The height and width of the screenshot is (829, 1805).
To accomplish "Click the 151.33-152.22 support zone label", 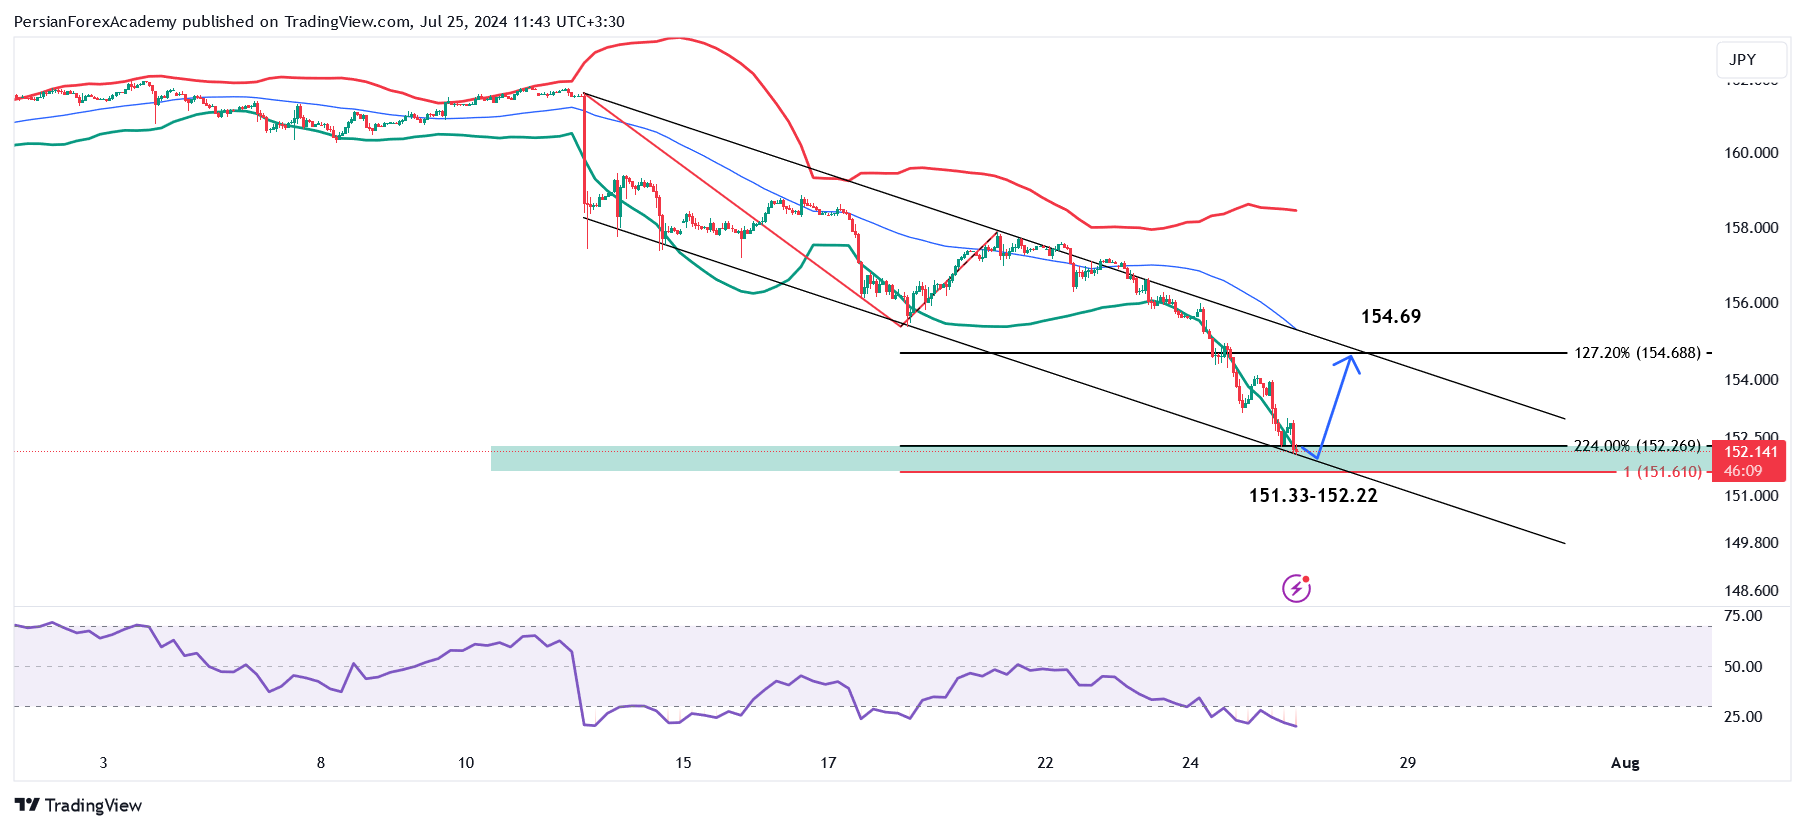I will coord(1313,495).
